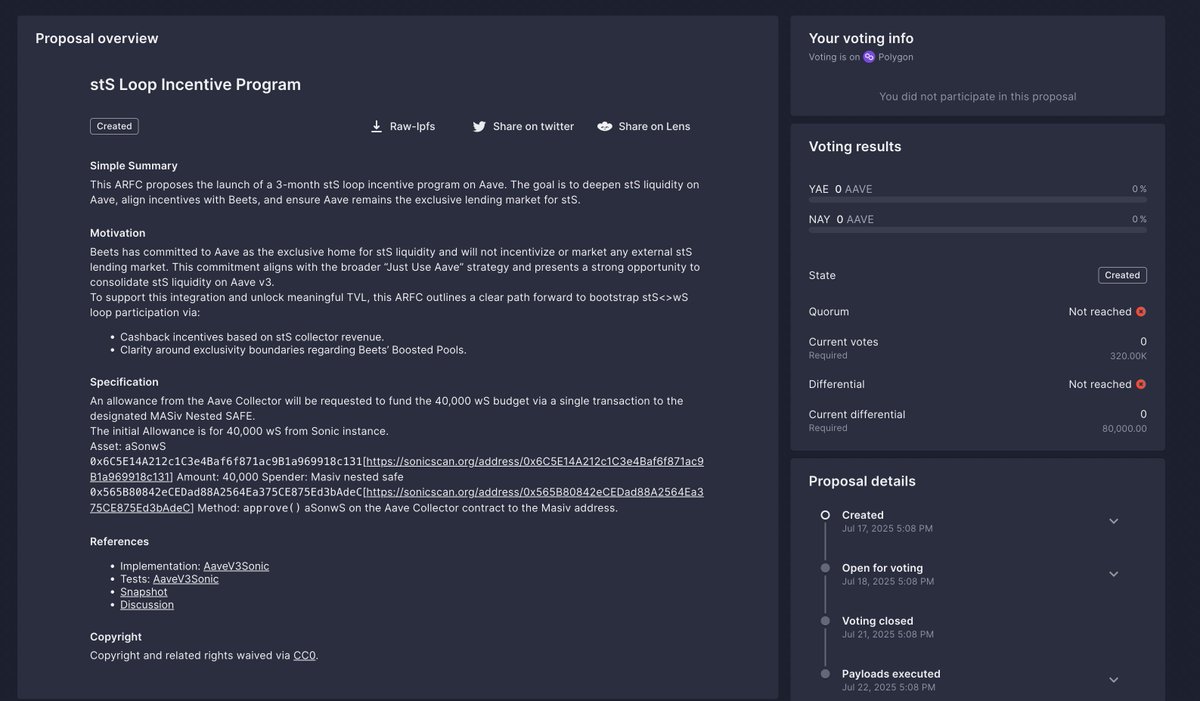Screen dimensions: 1200x701
Task: Click the Twitter bird icon
Action: [x=479, y=127]
